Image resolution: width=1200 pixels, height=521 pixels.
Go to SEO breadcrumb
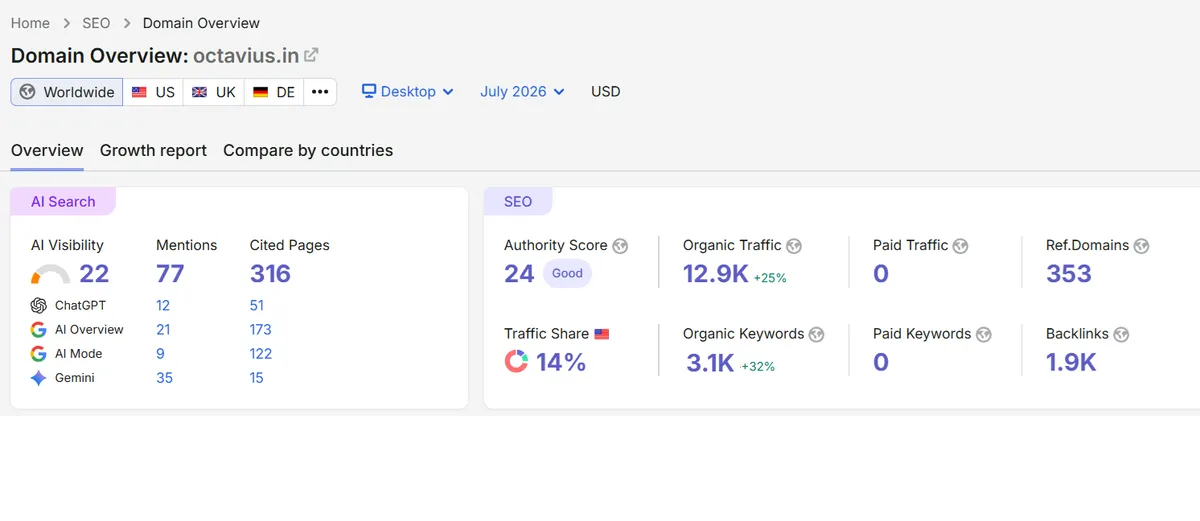coord(96,23)
